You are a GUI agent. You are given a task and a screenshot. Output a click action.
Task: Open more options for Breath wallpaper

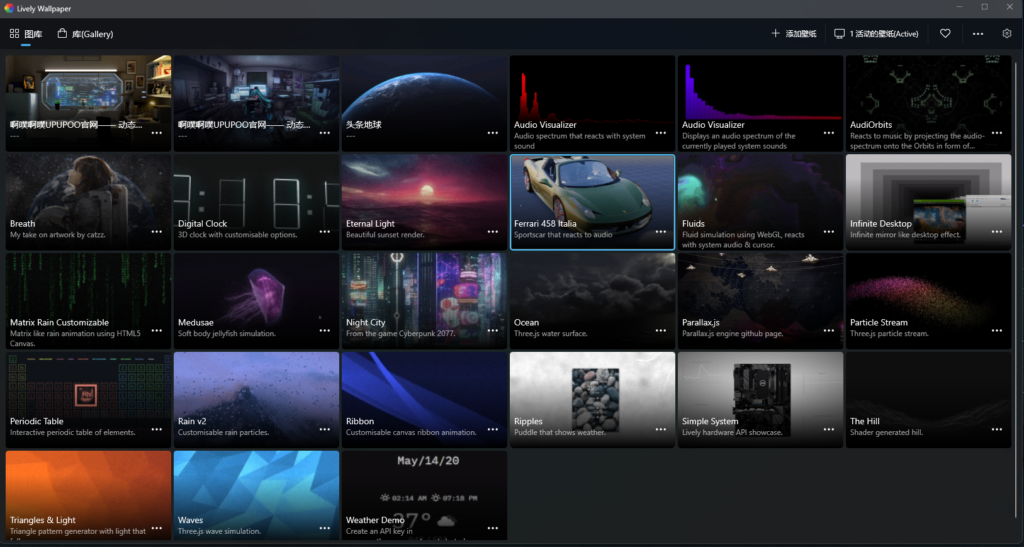[157, 232]
